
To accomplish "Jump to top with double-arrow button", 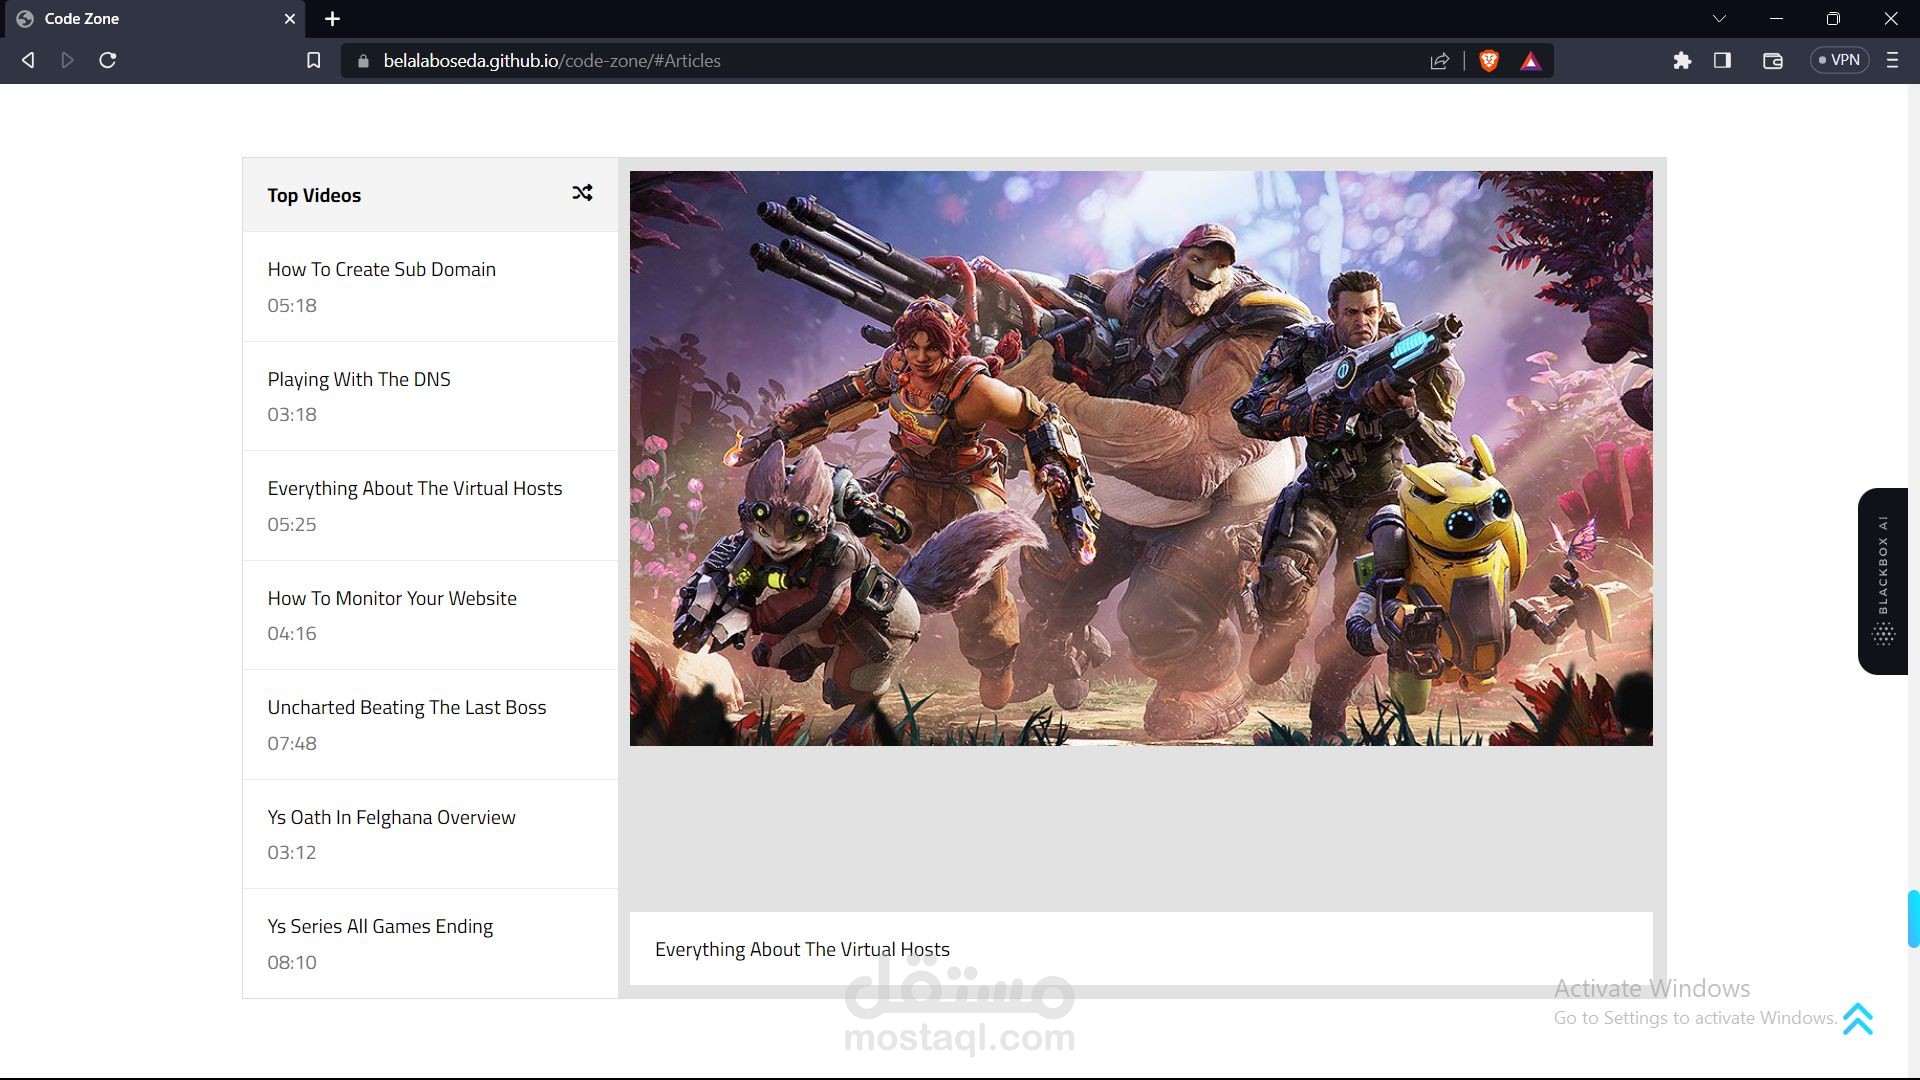I will tap(1858, 1018).
